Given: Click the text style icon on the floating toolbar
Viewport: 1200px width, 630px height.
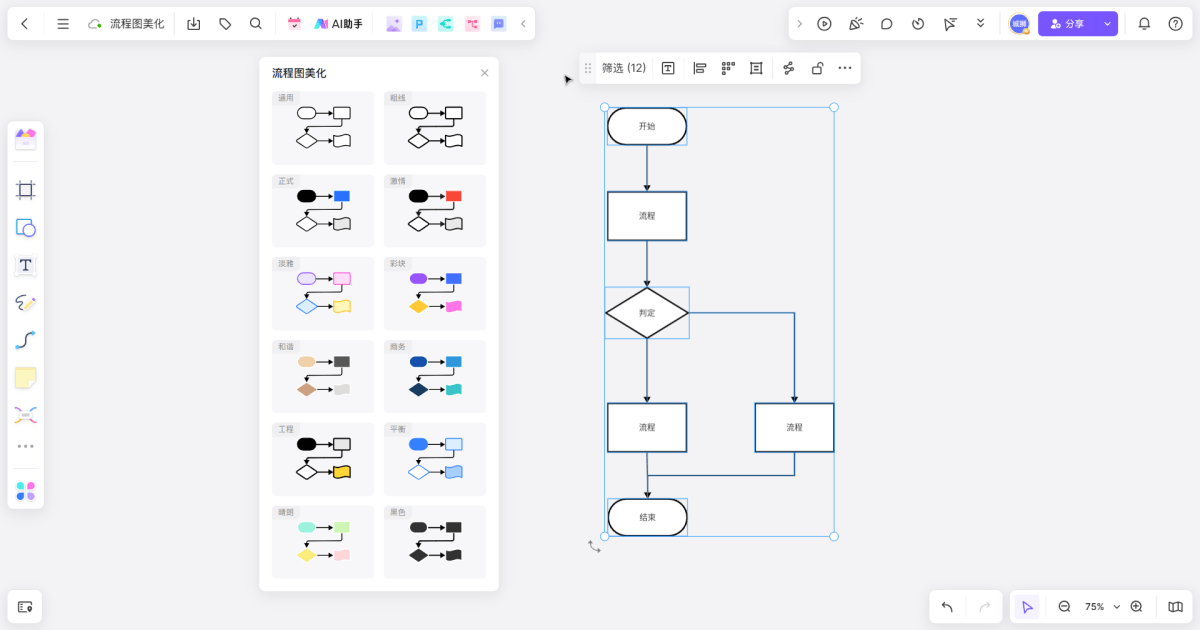Looking at the screenshot, I should [668, 68].
